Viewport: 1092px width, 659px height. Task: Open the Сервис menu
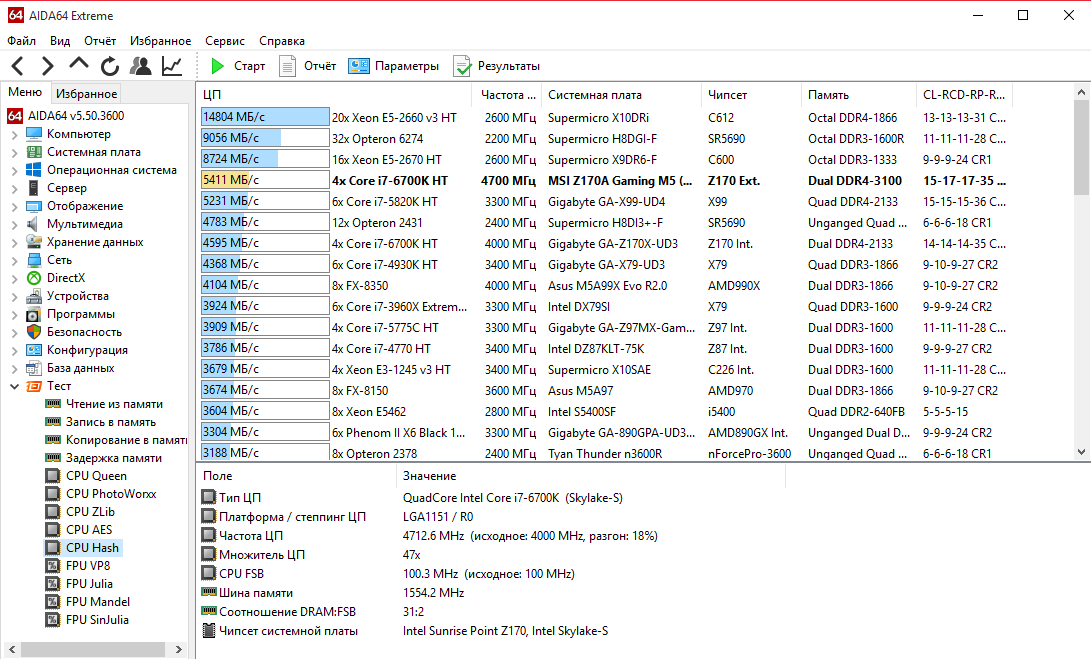click(x=225, y=41)
